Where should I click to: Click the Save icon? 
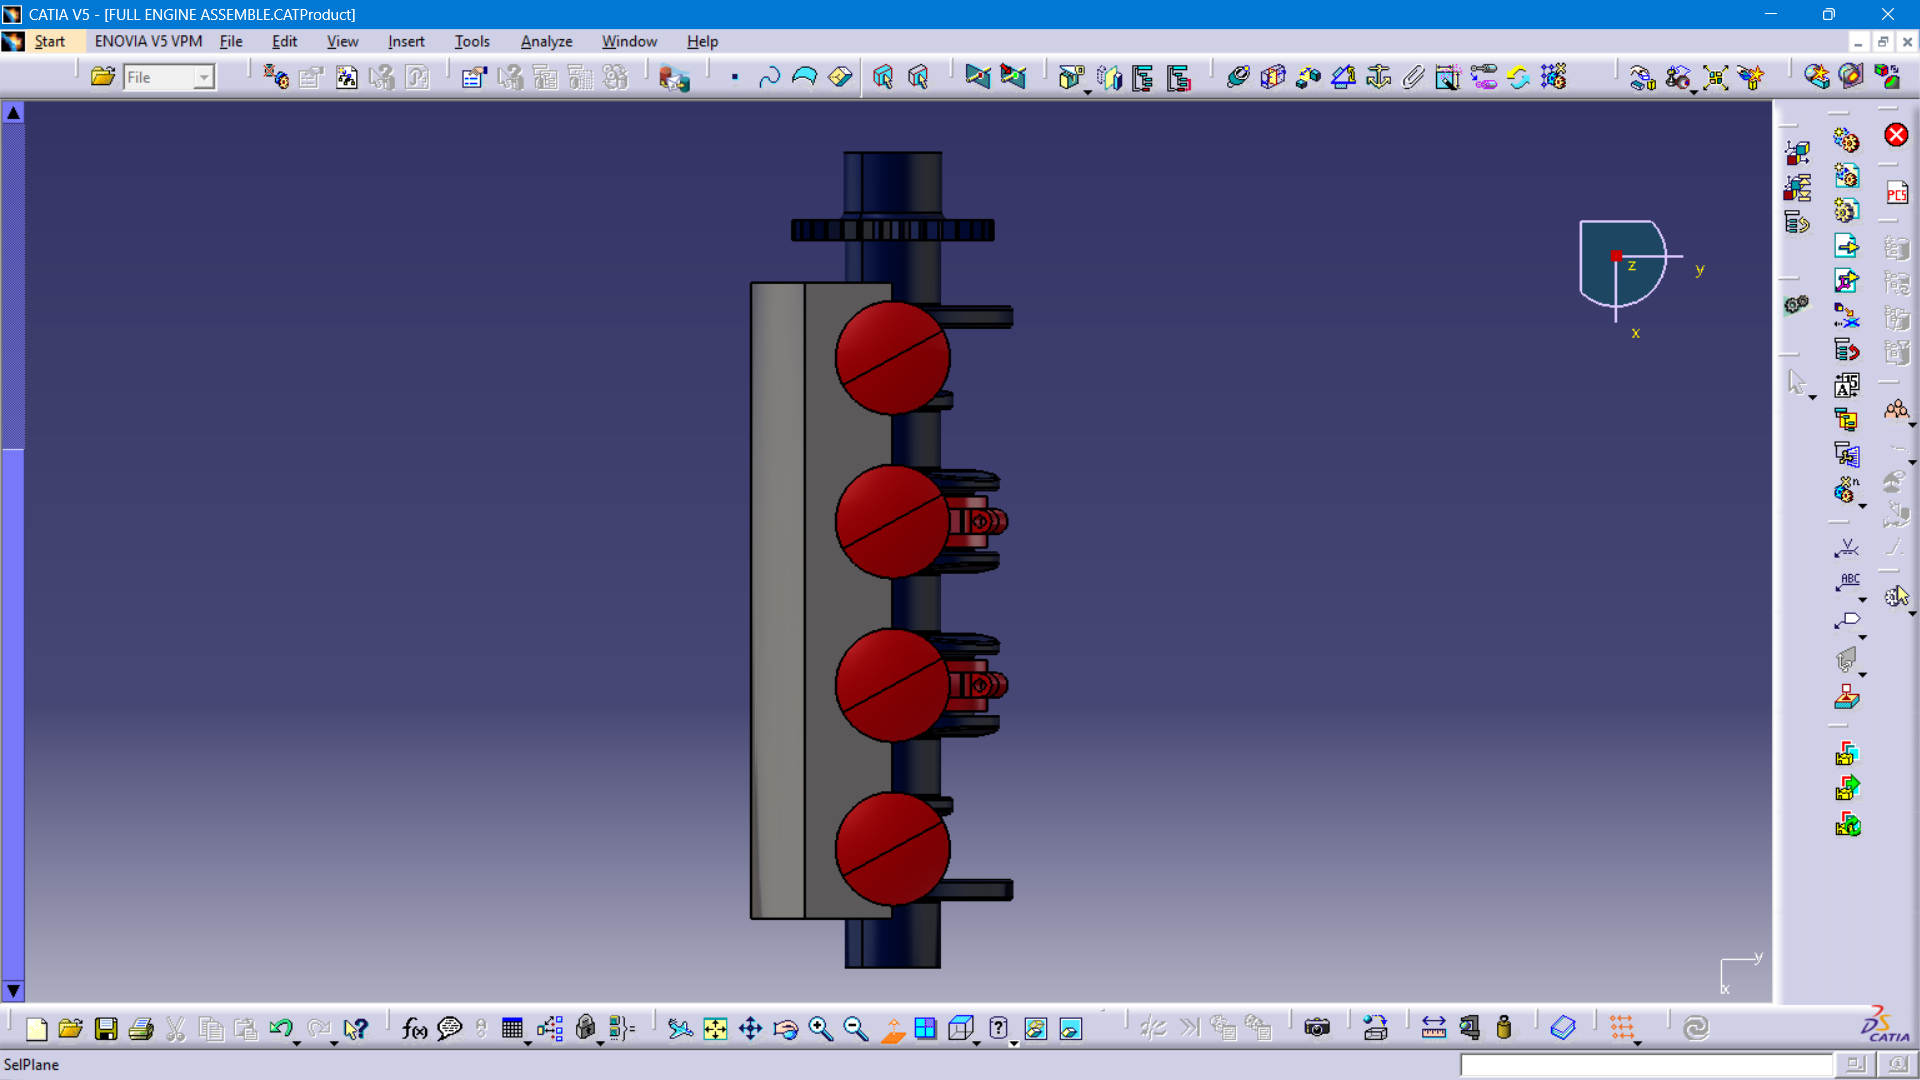coord(106,1028)
